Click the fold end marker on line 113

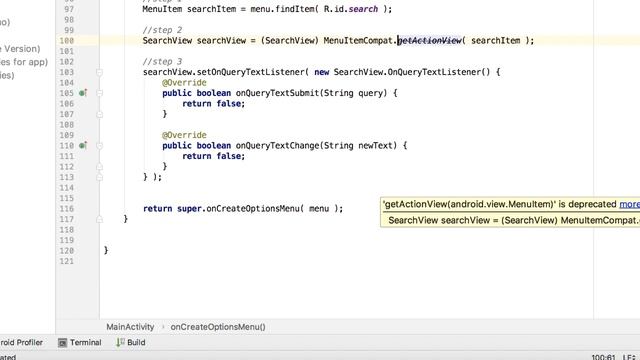click(99, 178)
